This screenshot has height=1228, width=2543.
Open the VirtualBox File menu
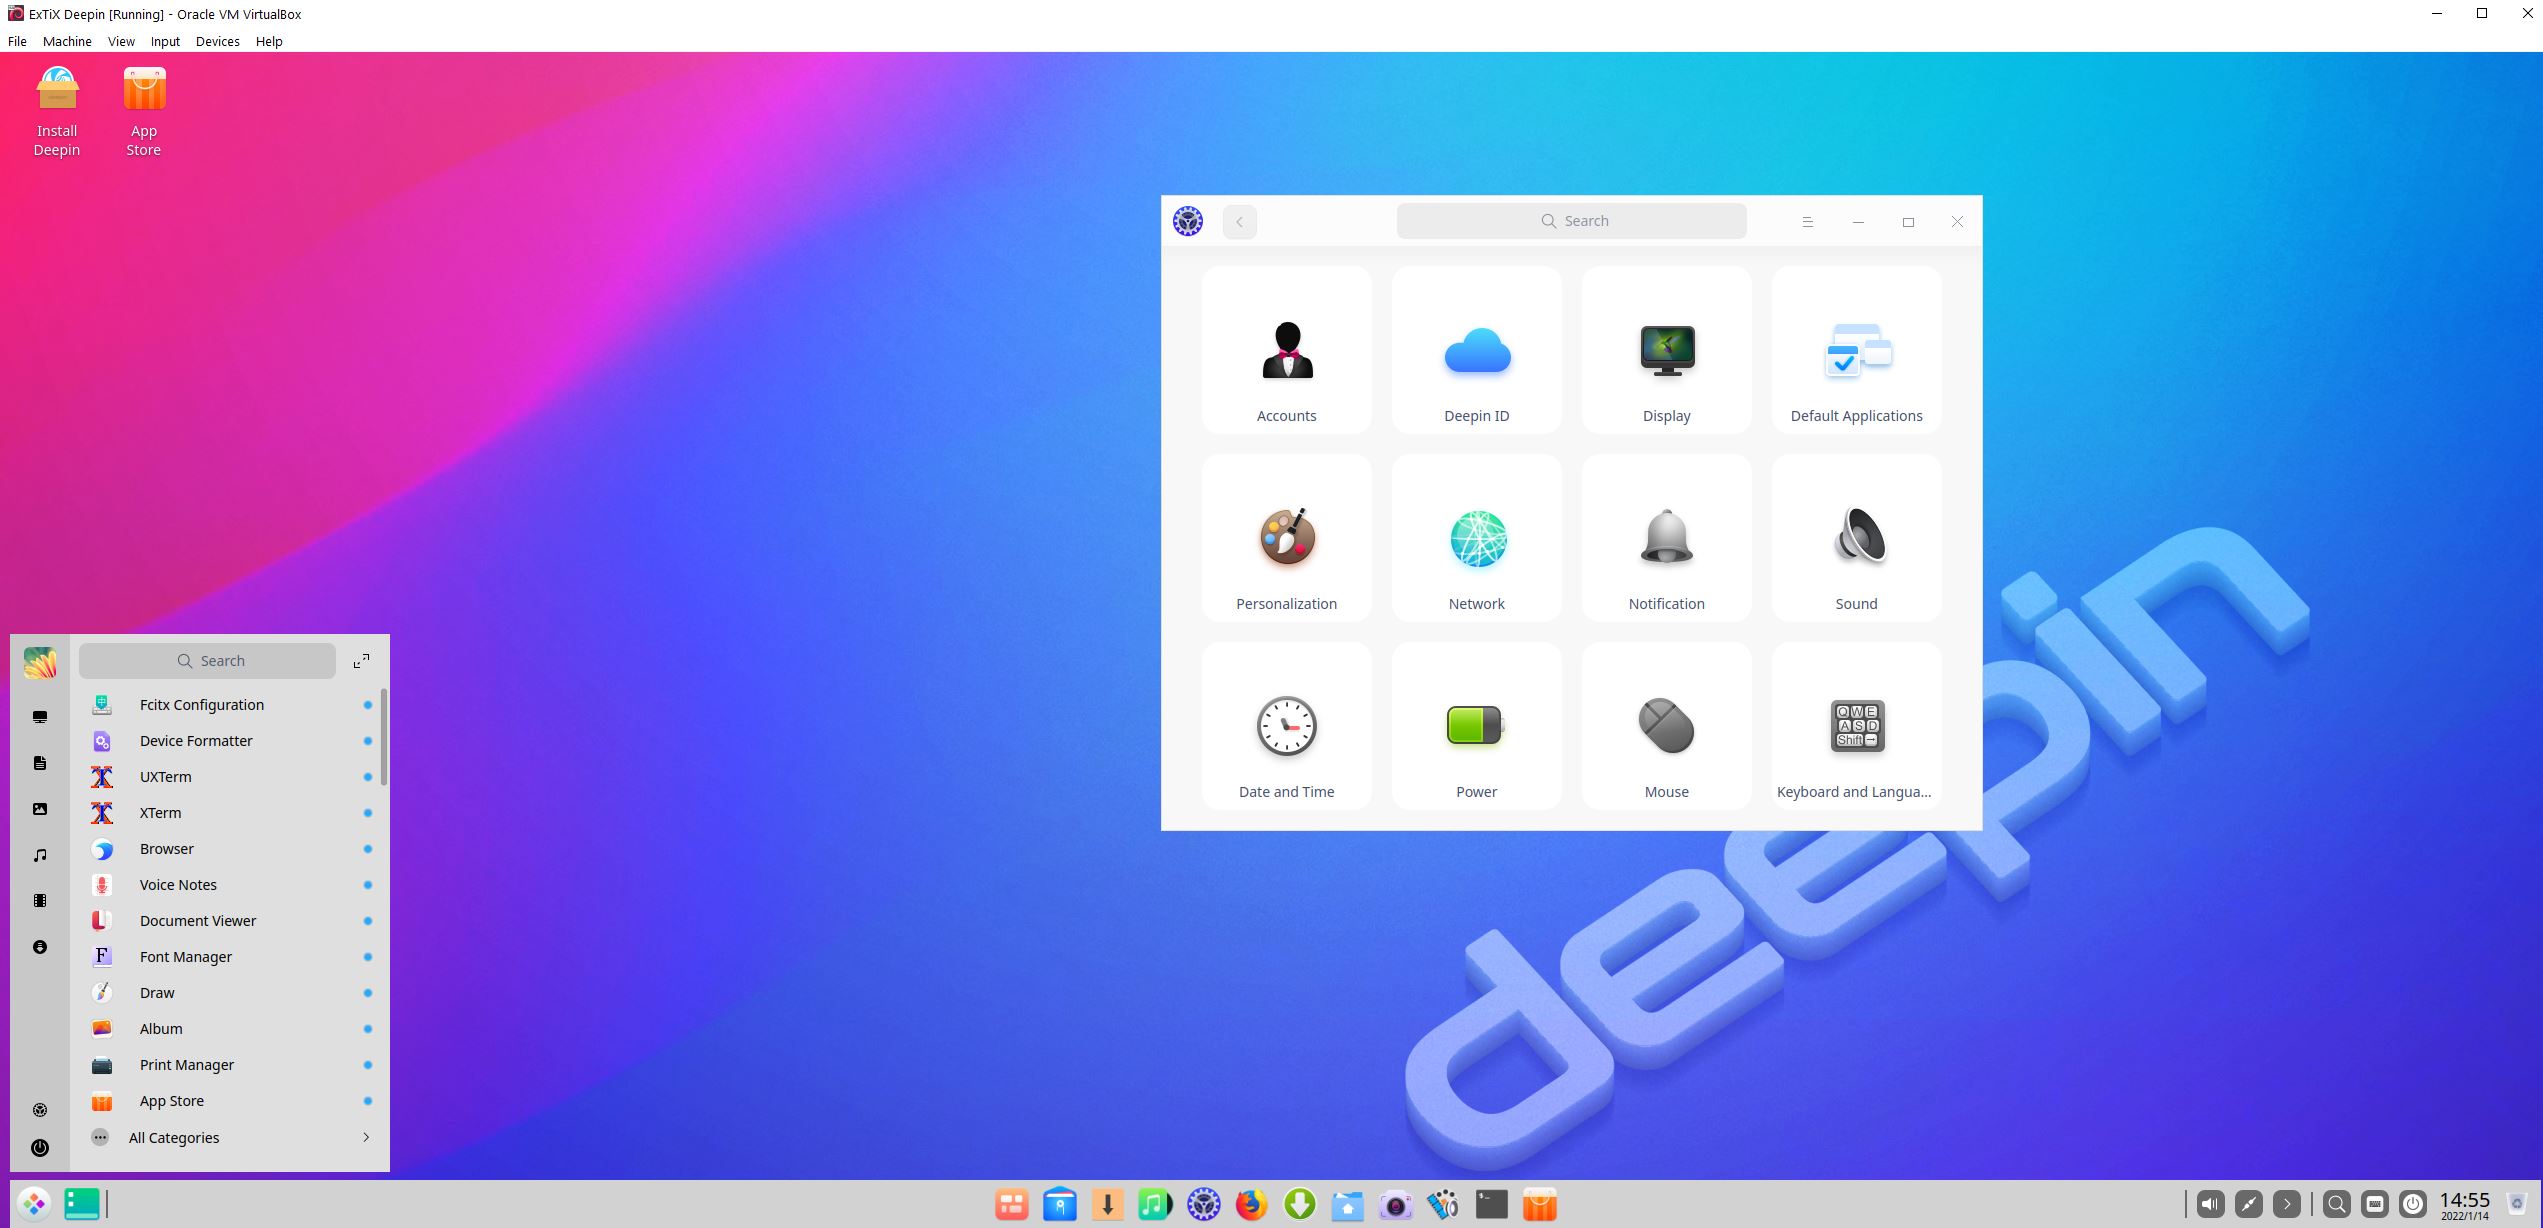[x=17, y=41]
